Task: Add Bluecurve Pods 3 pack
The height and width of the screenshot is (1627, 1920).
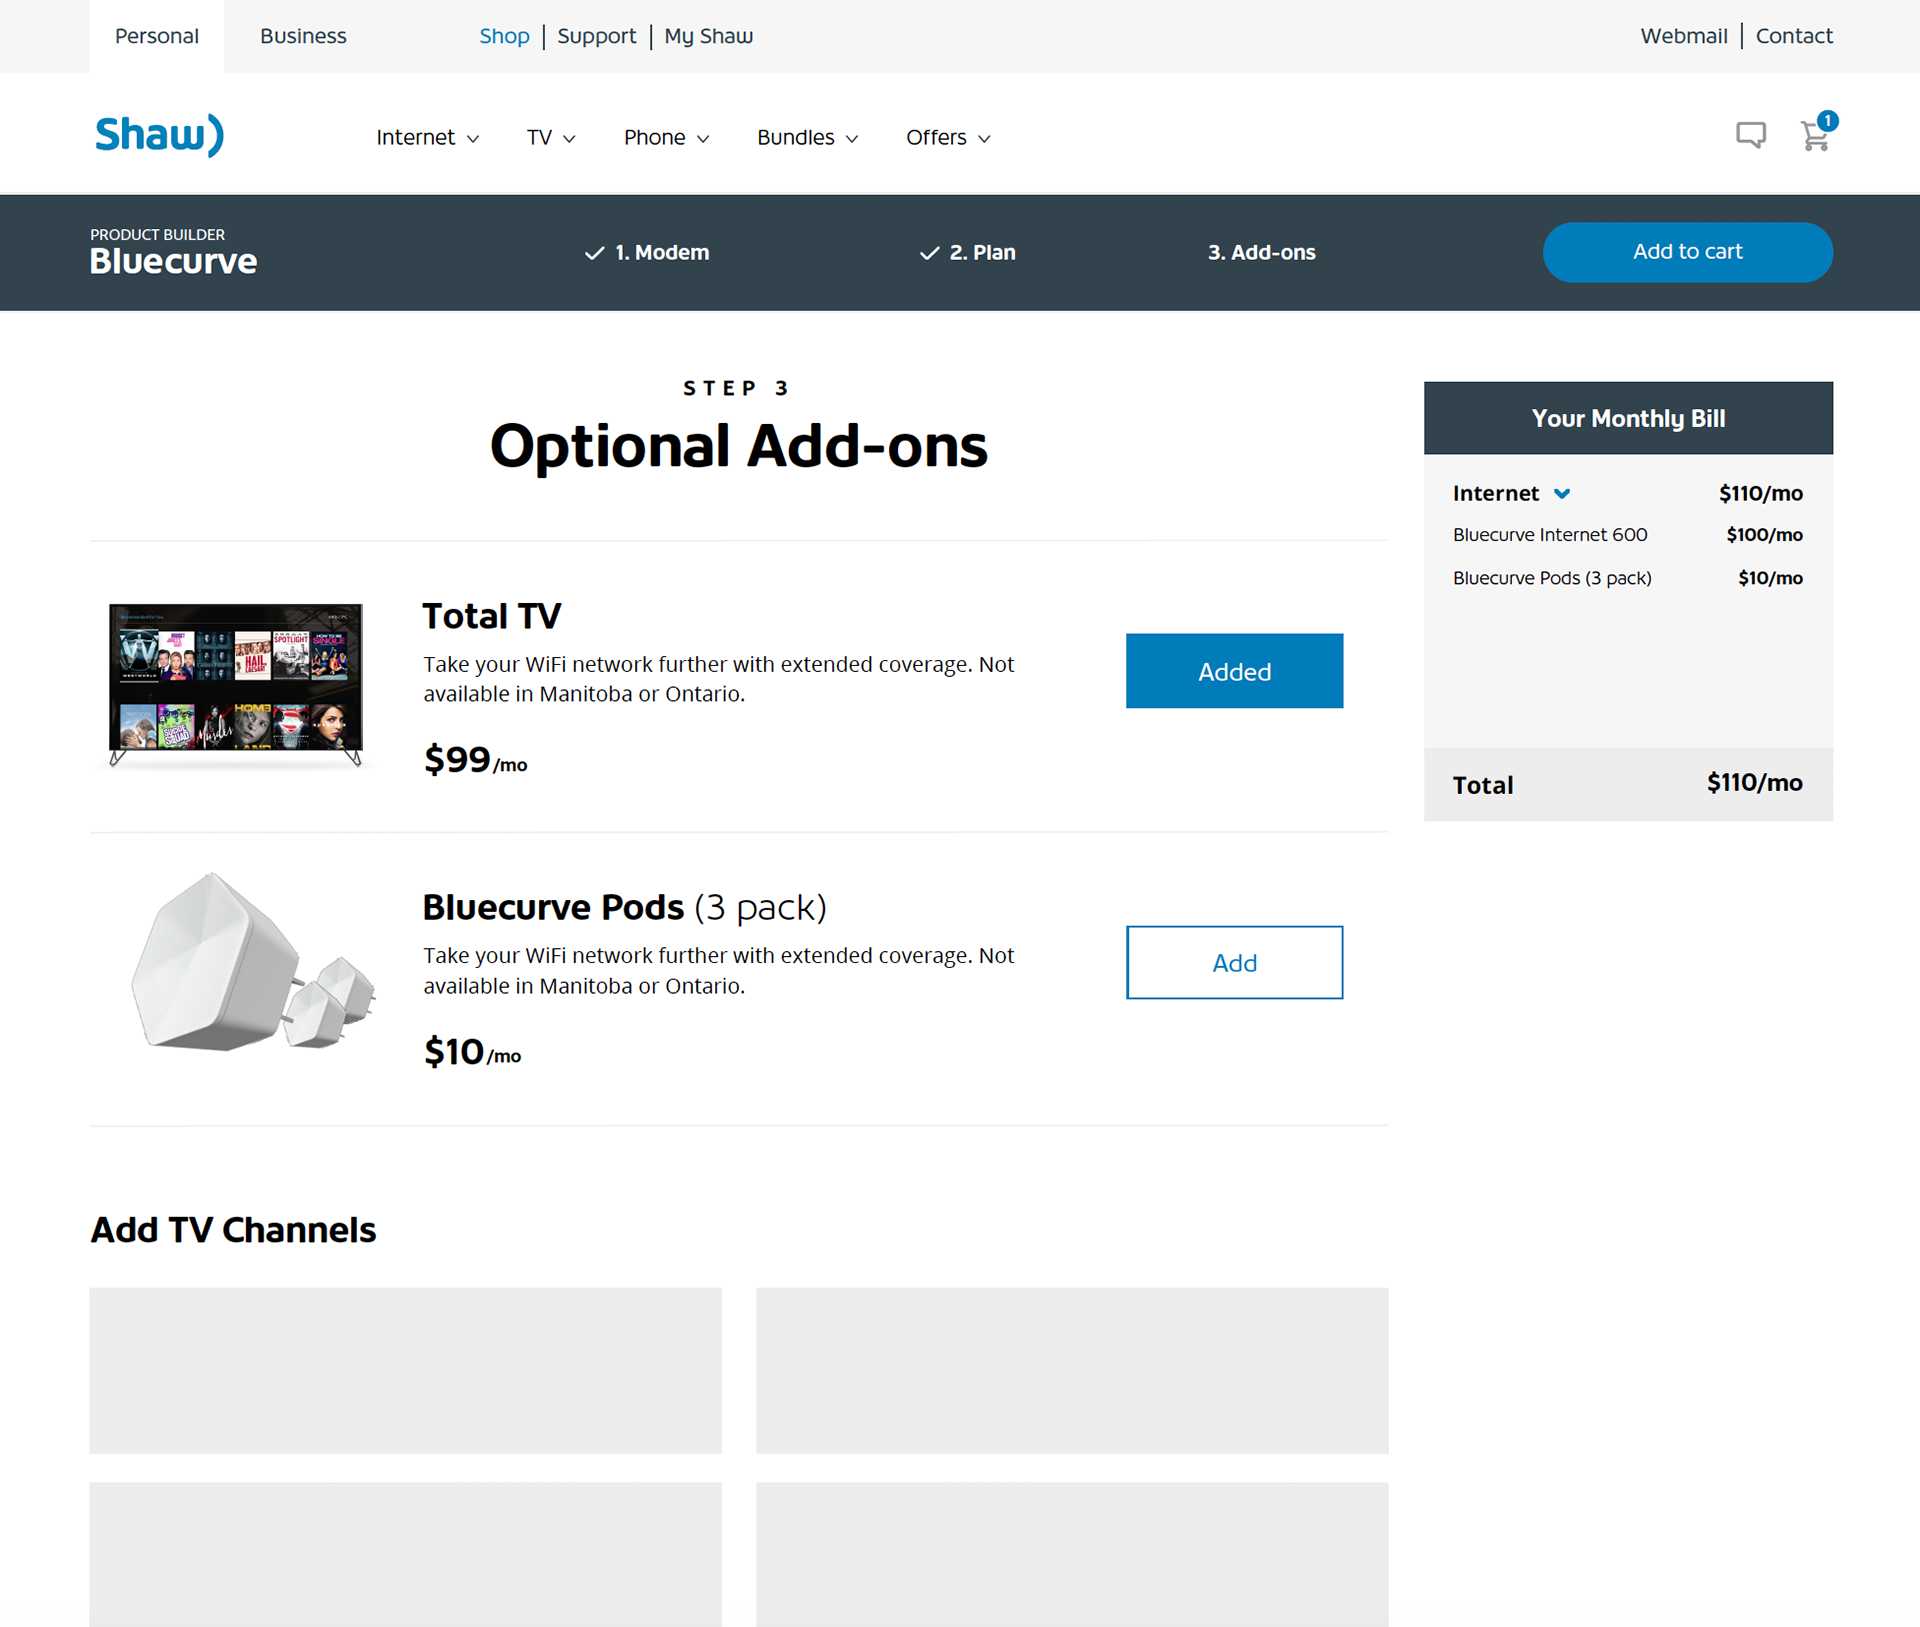Action: [1234, 962]
